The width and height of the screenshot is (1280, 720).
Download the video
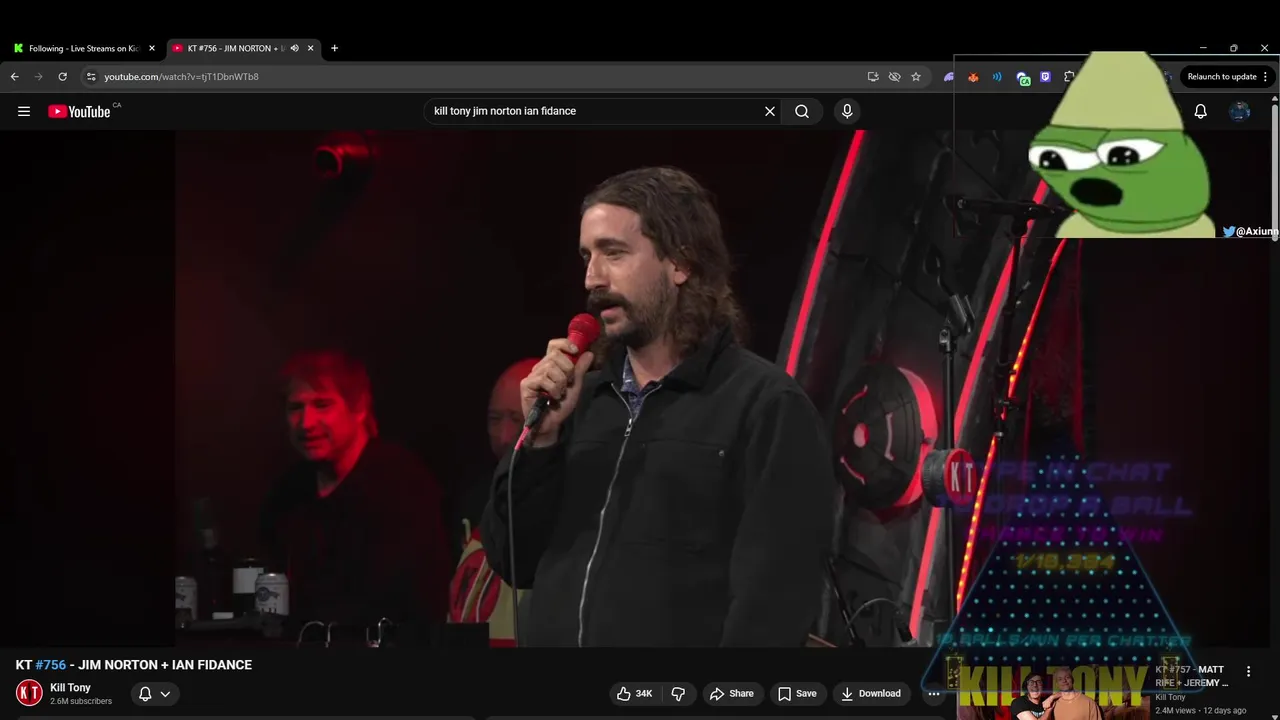point(871,693)
